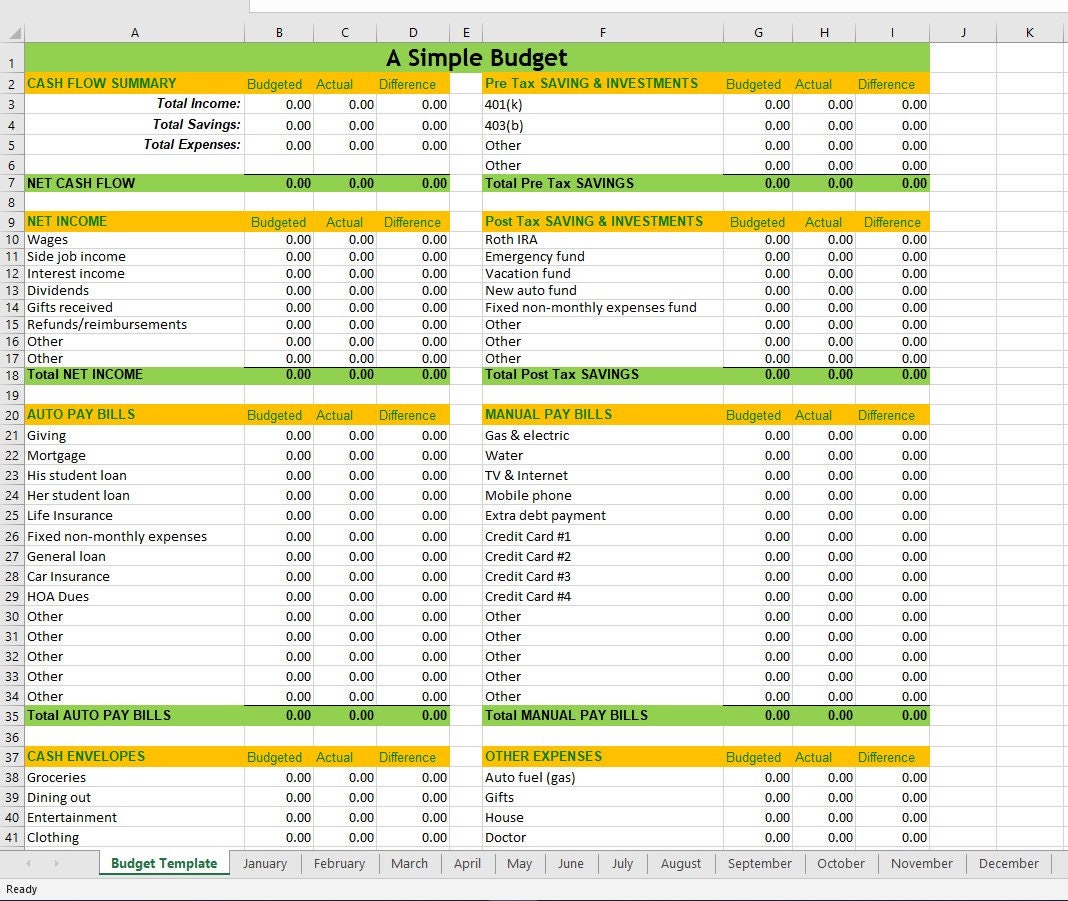Go to next sheet tab arrow
The width and height of the screenshot is (1068, 901).
57,864
